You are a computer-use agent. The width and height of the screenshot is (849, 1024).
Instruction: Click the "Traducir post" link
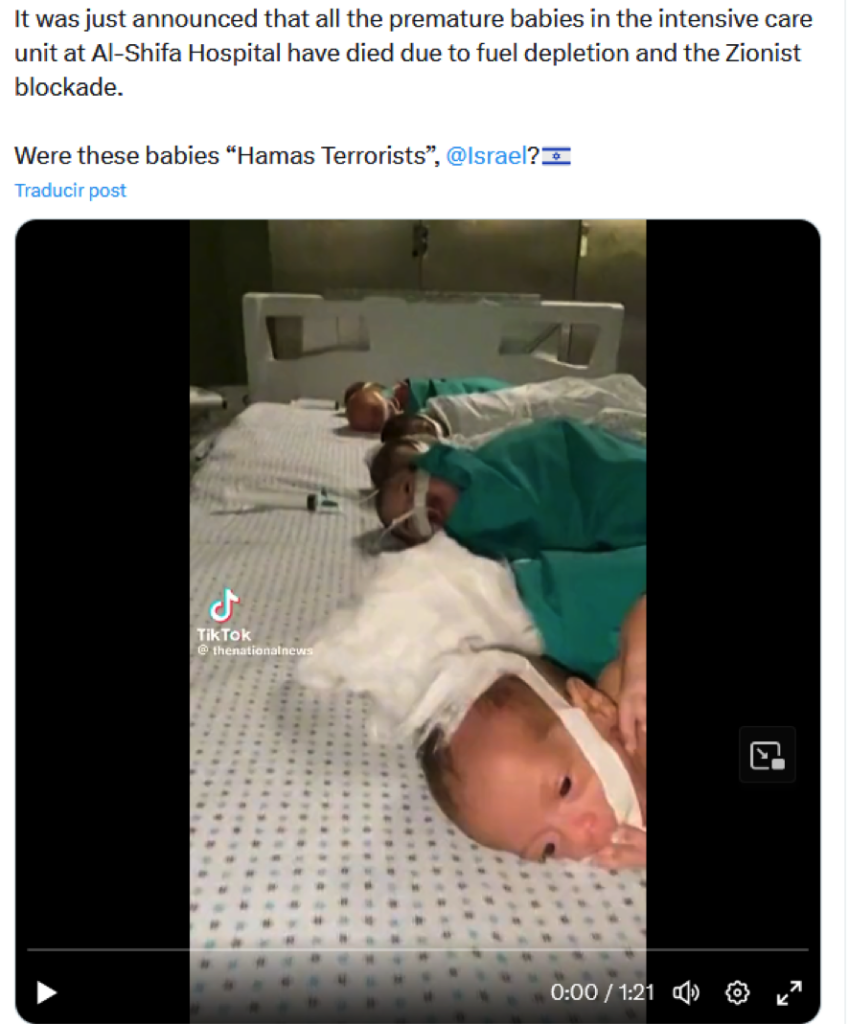70,190
